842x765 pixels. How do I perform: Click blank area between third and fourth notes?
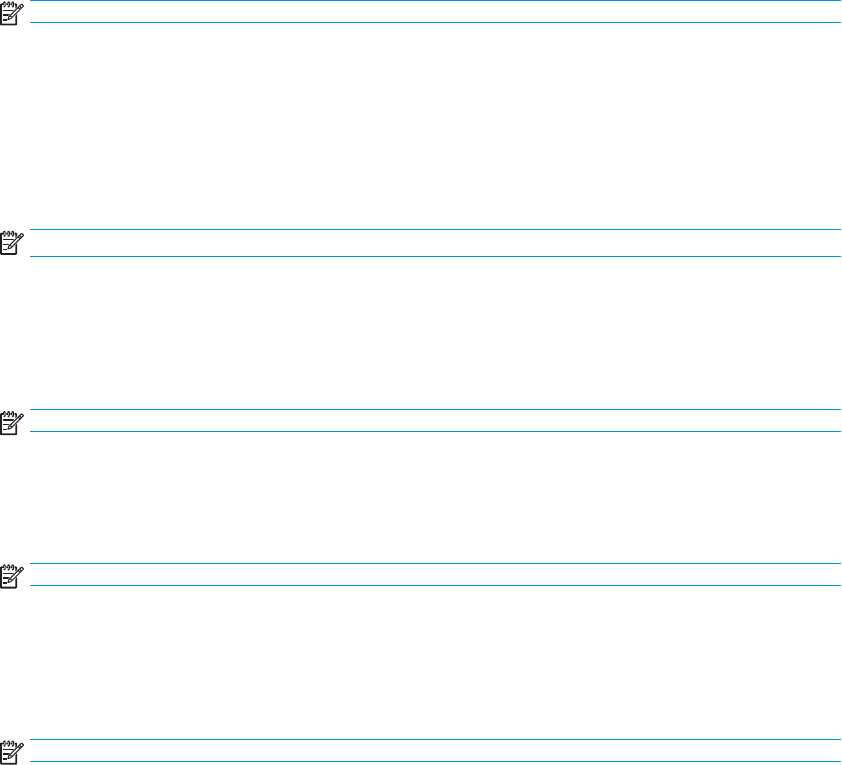pyautogui.click(x=421, y=498)
